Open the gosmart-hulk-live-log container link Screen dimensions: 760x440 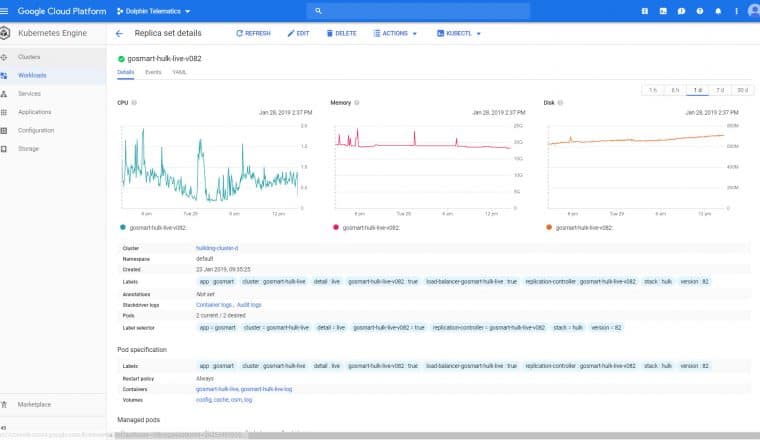coord(266,389)
